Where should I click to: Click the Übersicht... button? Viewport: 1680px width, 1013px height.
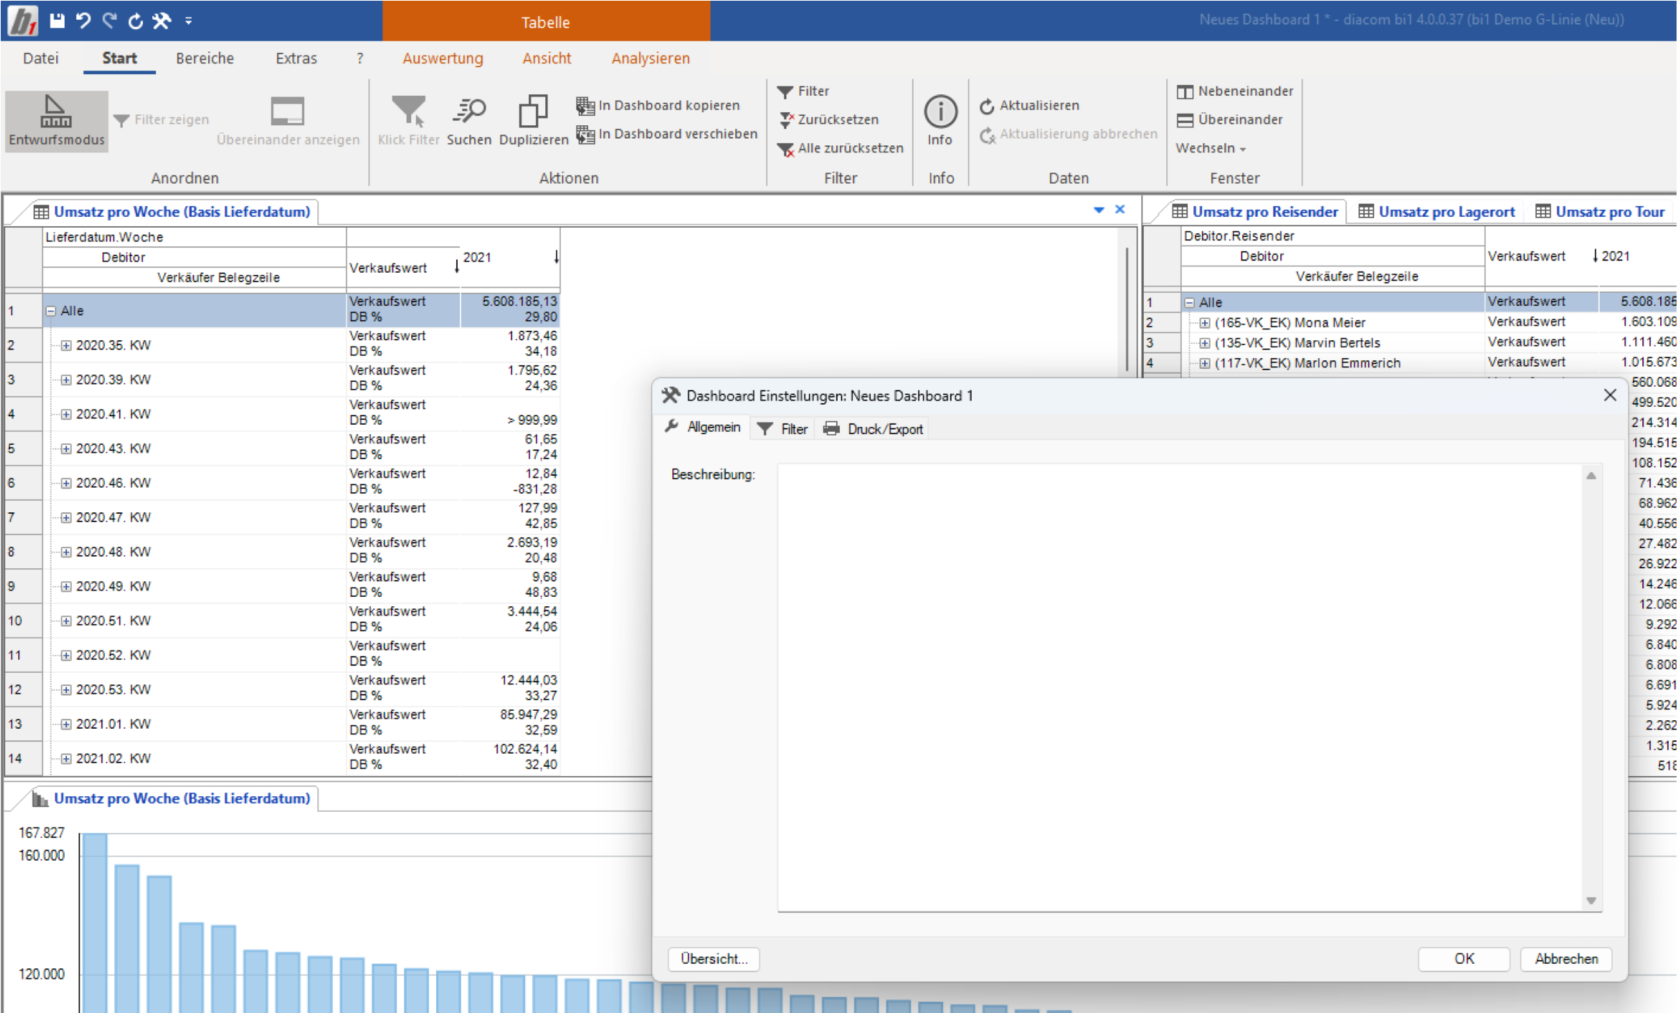click(714, 958)
